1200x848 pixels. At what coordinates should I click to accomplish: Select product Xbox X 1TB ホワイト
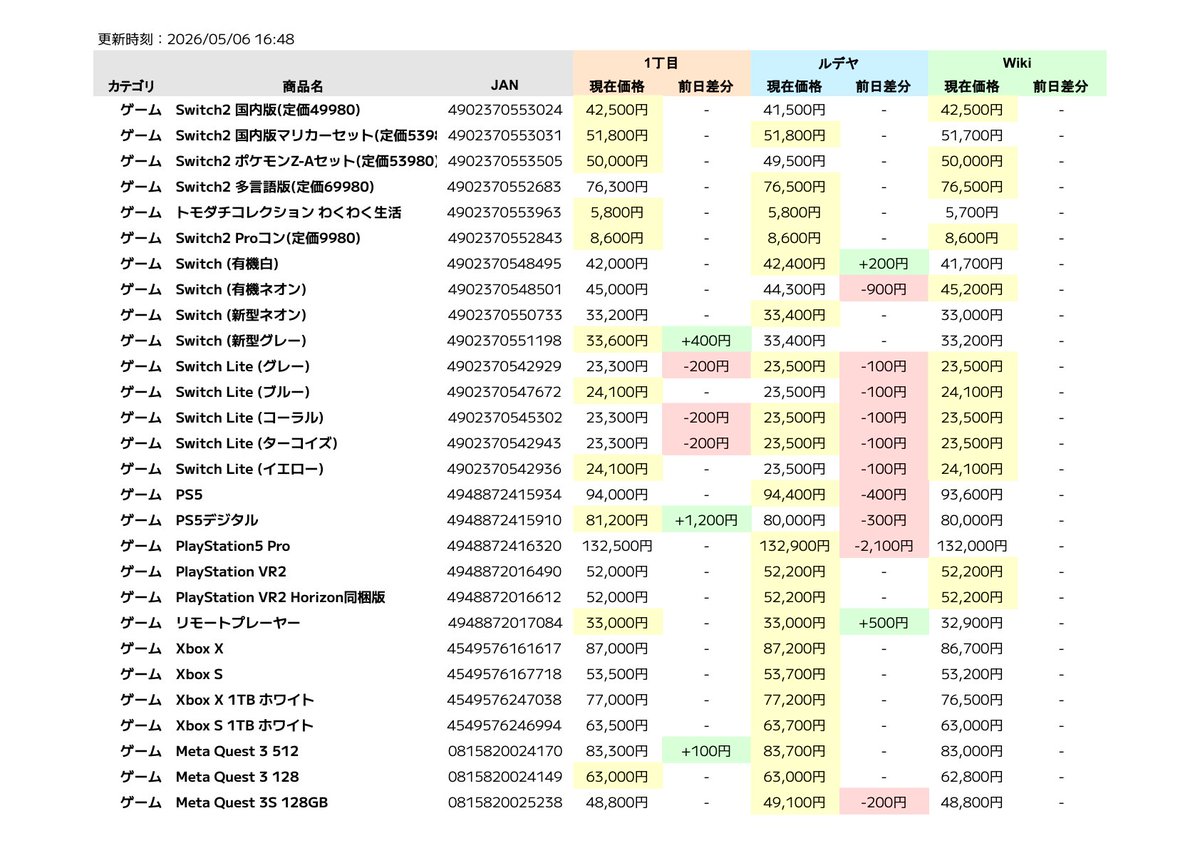244,700
